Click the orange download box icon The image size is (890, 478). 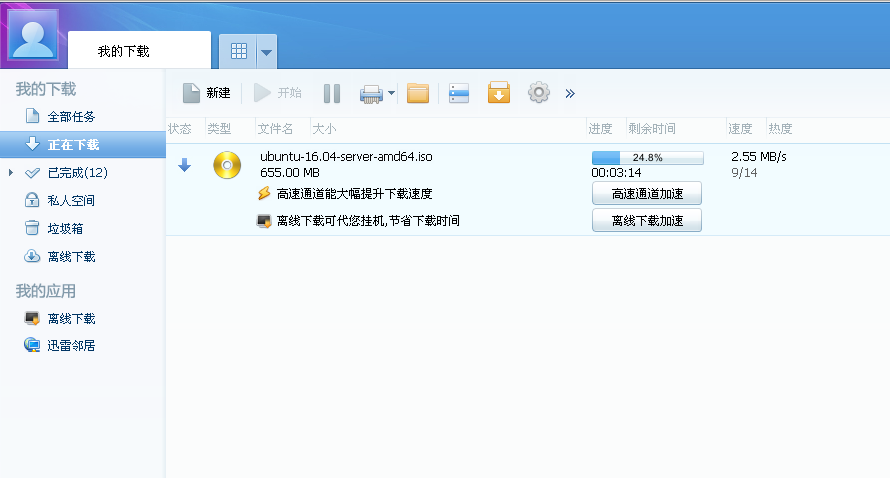coord(498,93)
